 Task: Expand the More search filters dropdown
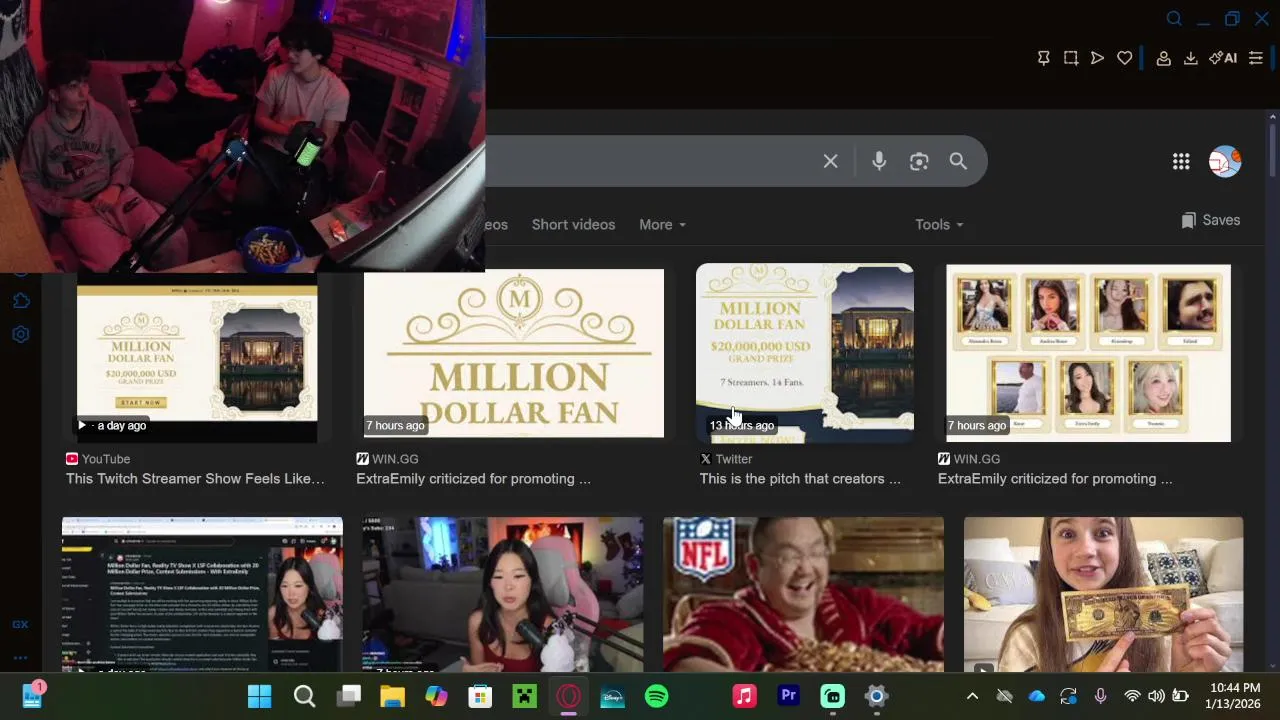coord(662,224)
